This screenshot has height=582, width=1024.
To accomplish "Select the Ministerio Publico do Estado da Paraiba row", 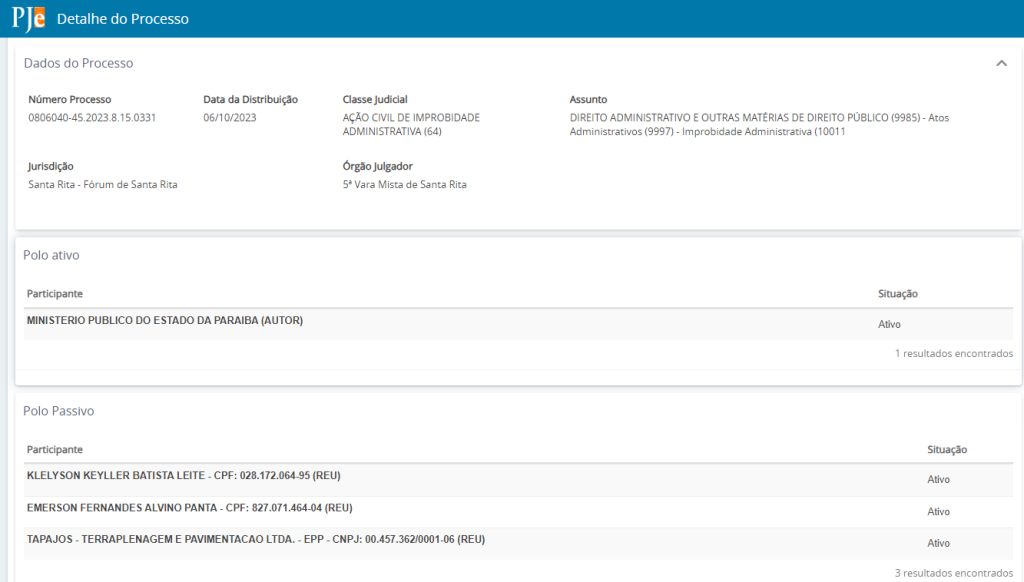I will pyautogui.click(x=164, y=321).
